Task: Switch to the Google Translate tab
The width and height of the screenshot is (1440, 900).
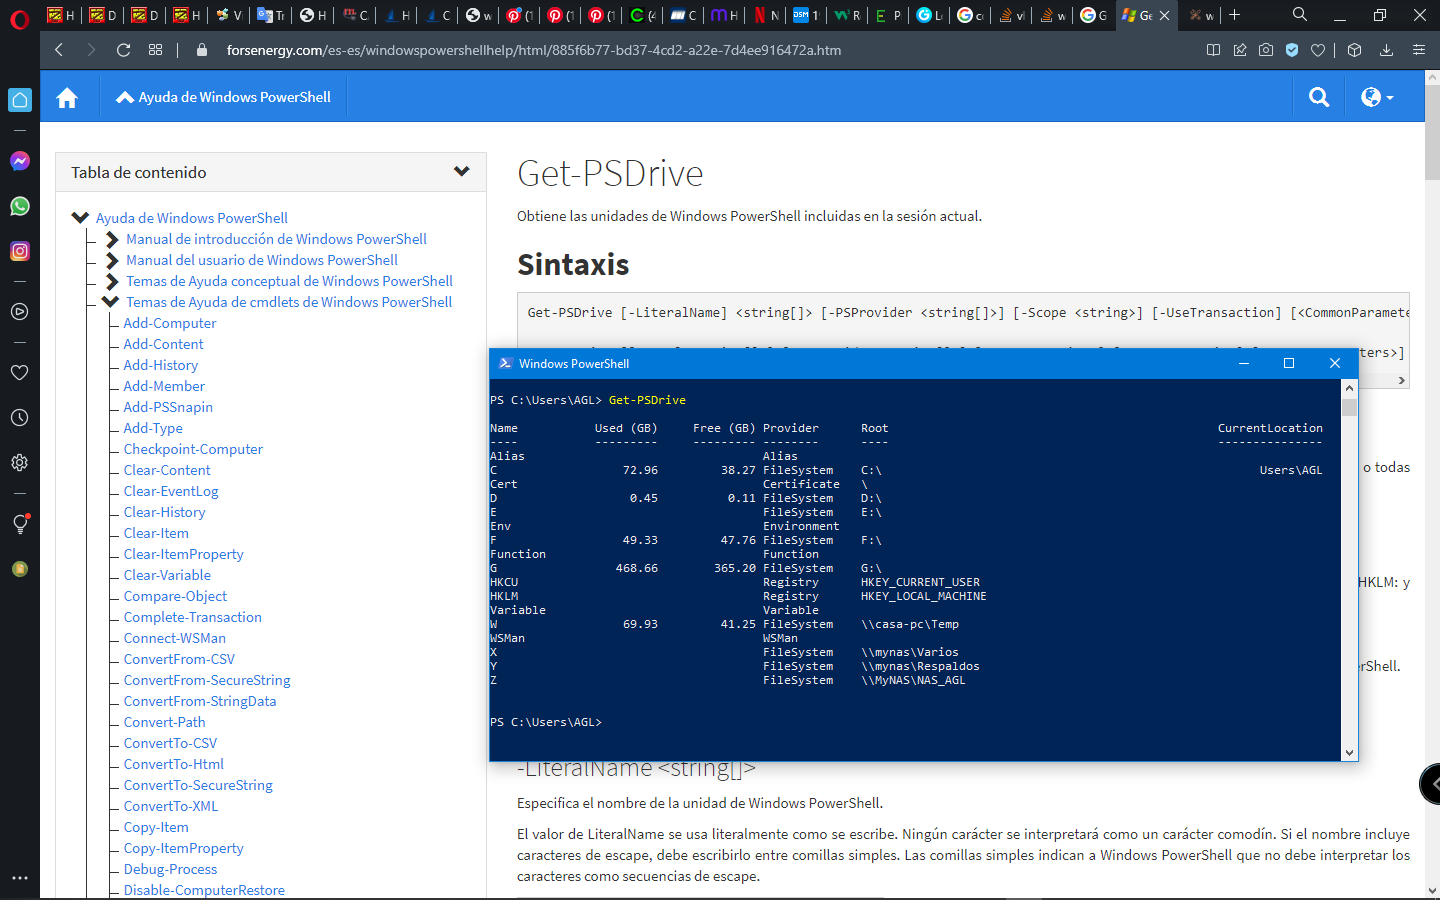Action: (x=271, y=15)
